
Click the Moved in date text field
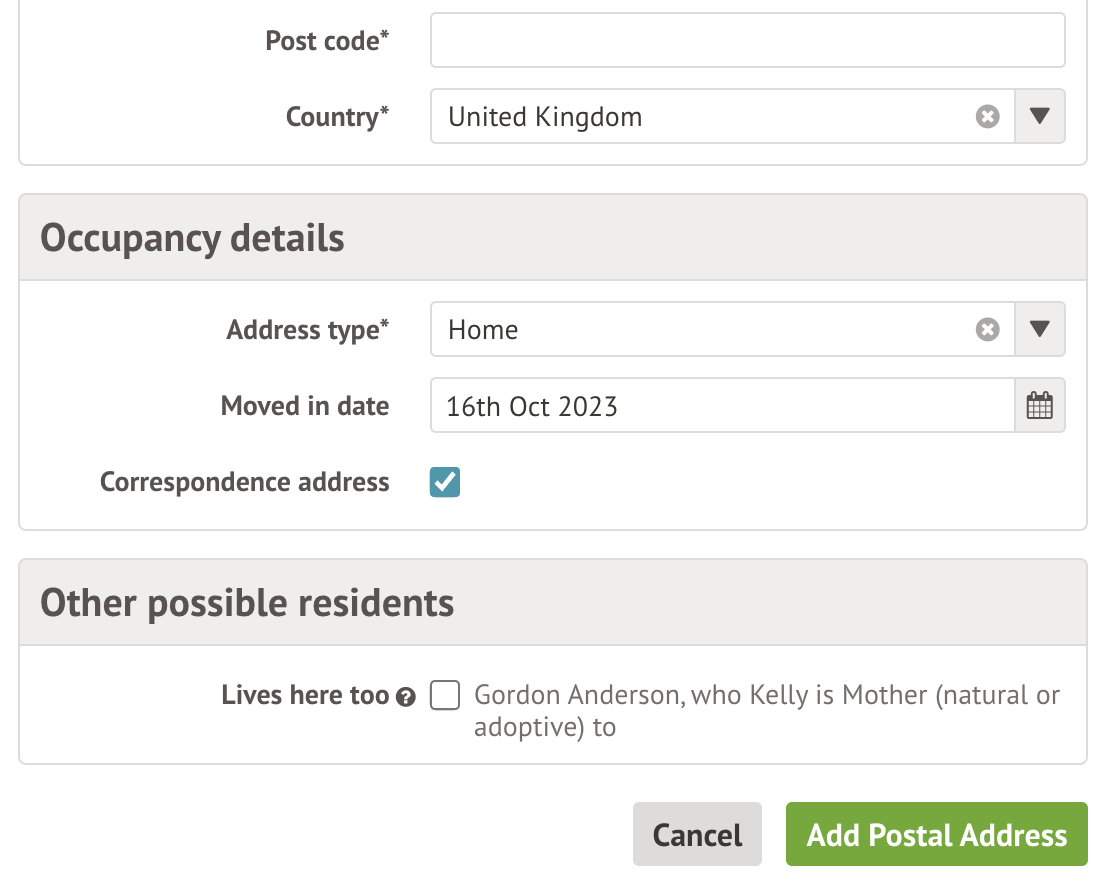tap(720, 406)
